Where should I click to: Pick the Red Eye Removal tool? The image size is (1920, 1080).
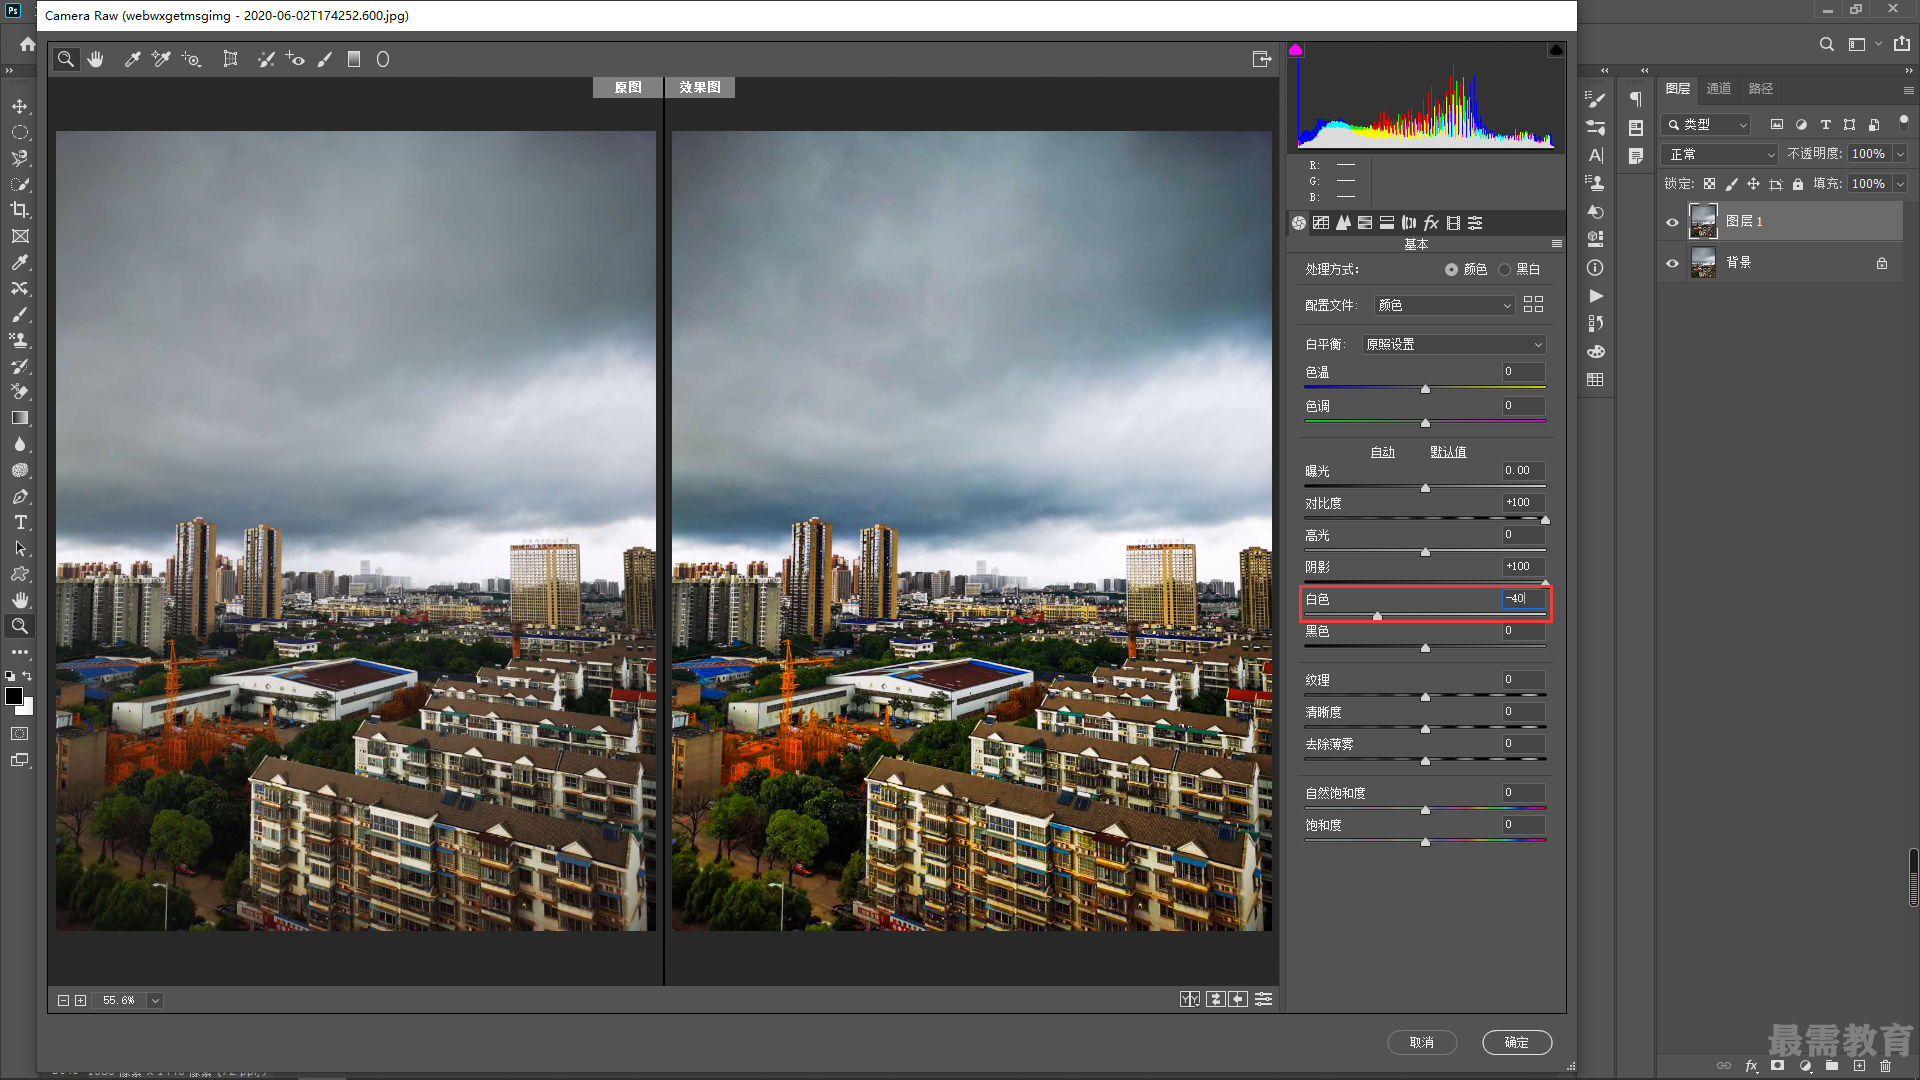295,59
